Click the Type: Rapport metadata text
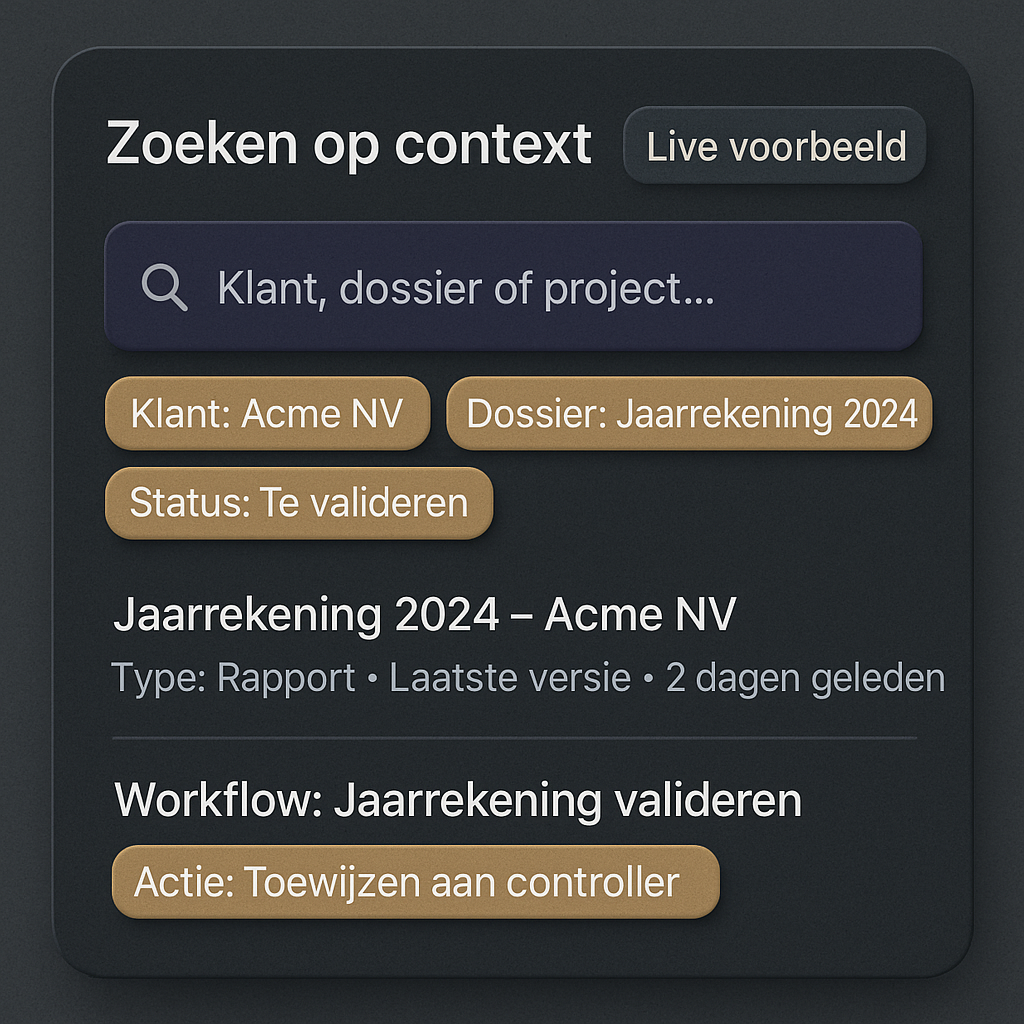This screenshot has height=1024, width=1024. click(x=233, y=678)
